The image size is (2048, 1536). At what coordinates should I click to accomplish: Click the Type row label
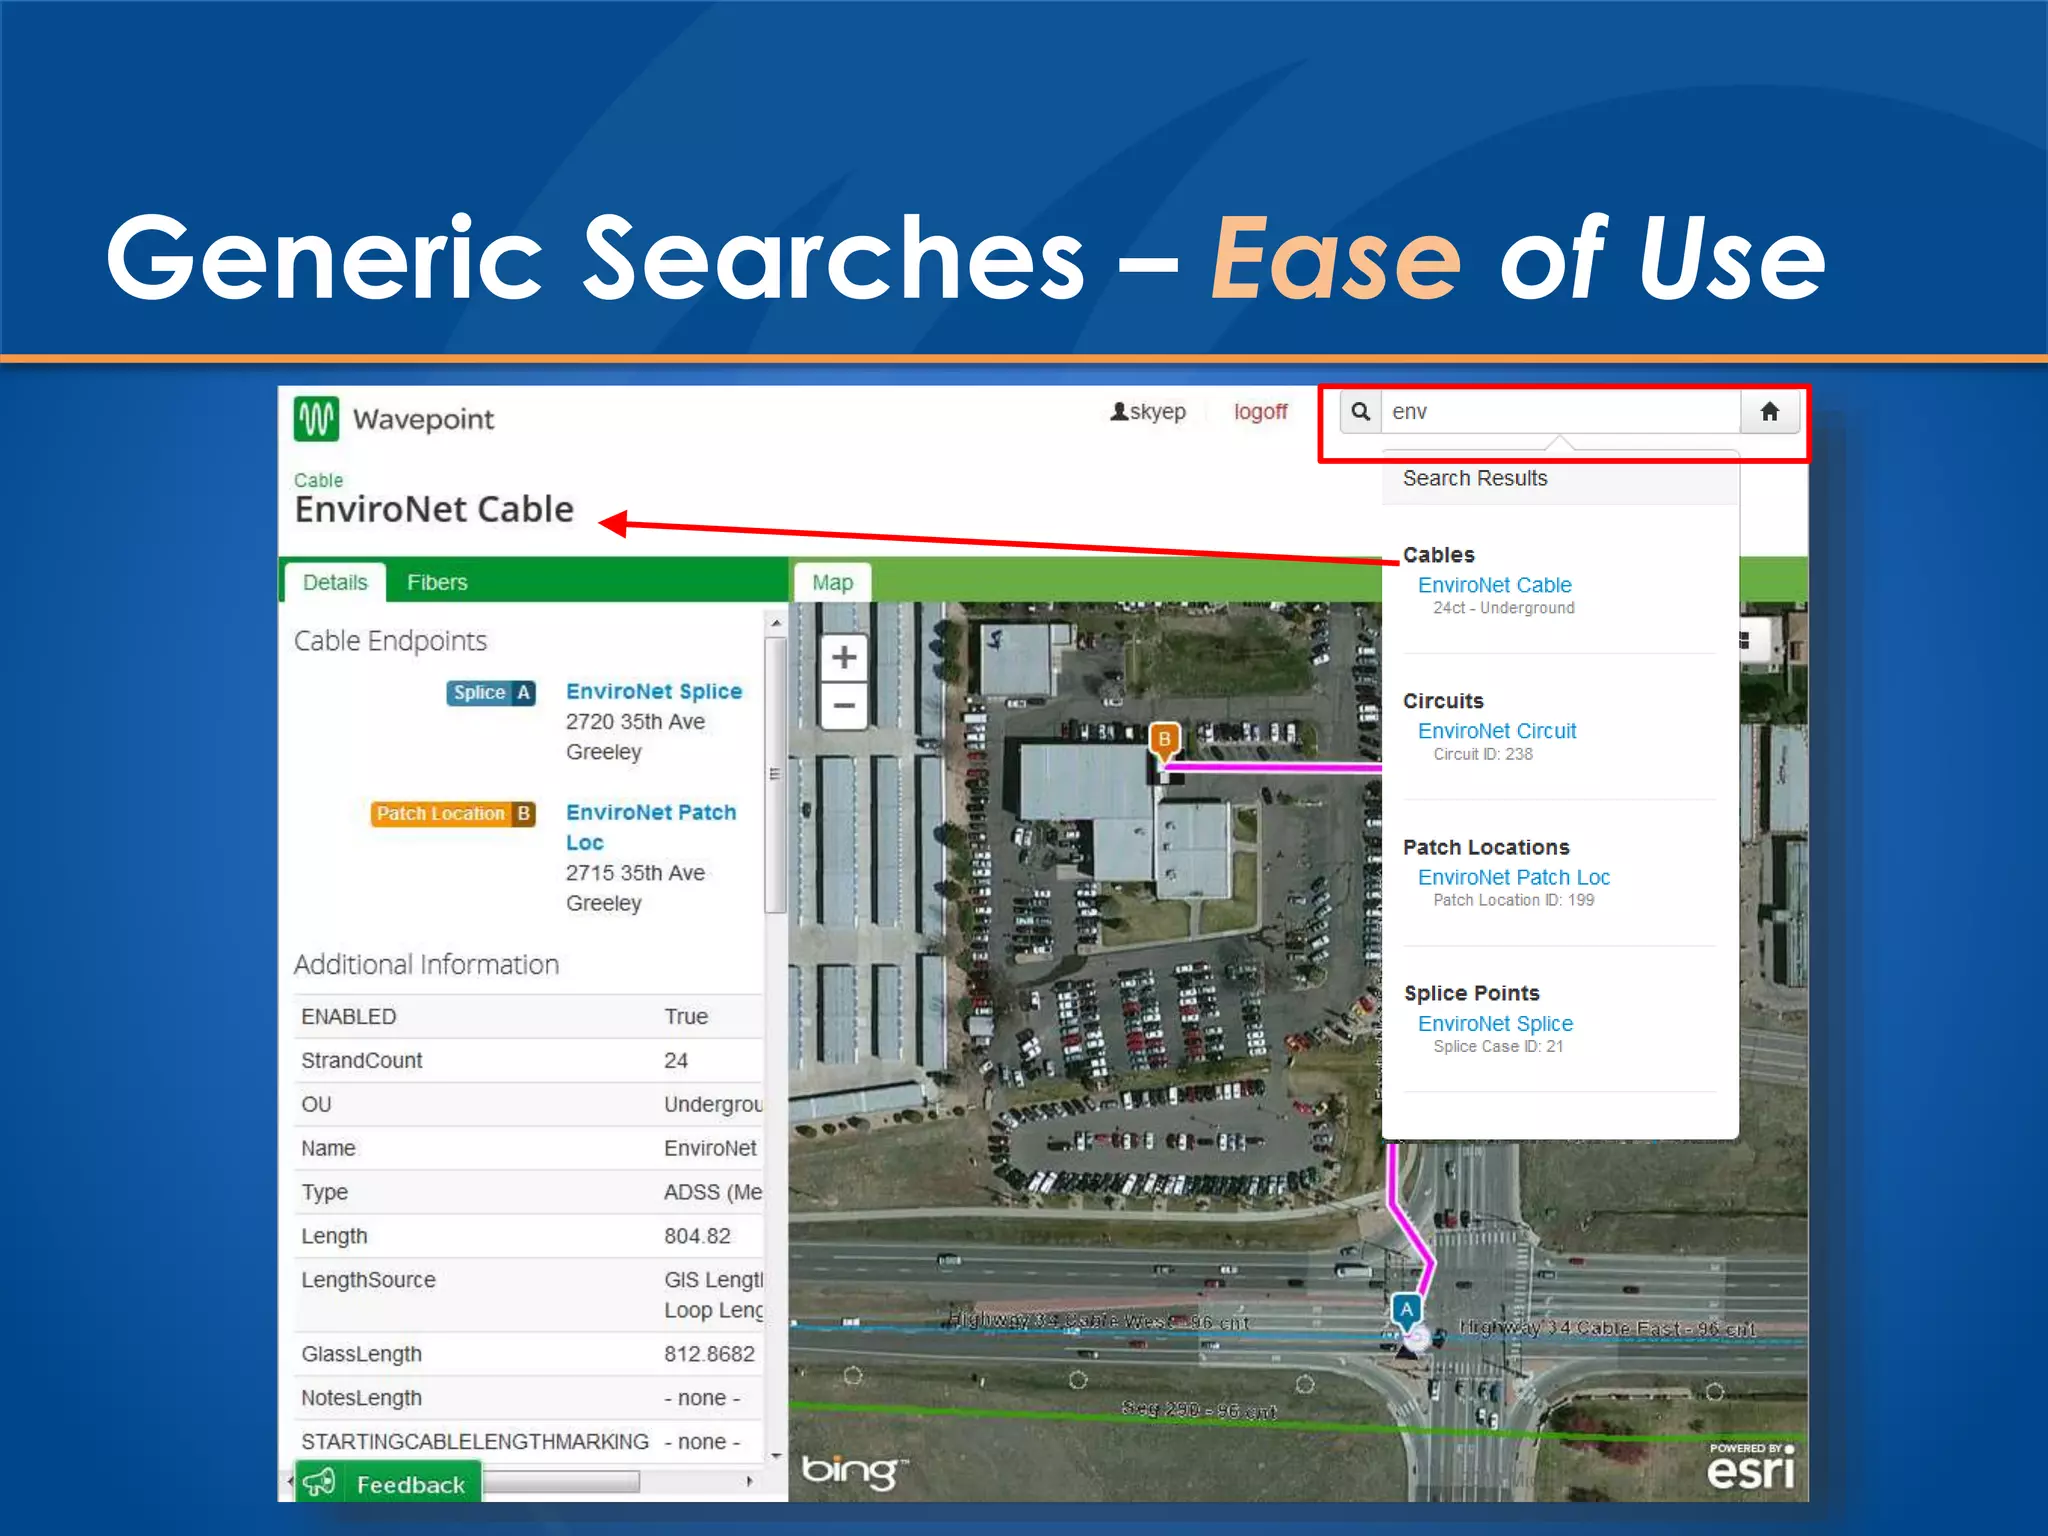tap(325, 1193)
